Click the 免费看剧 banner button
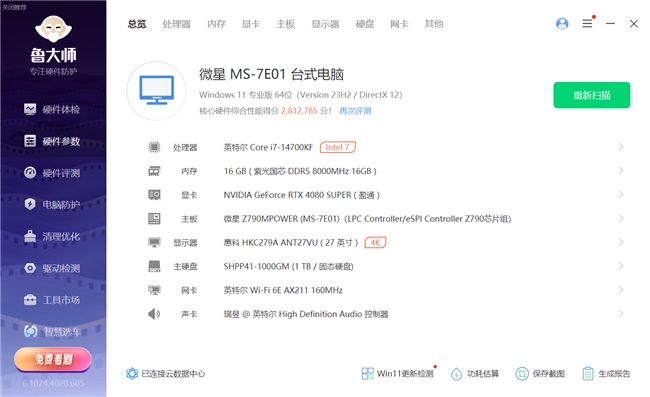The width and height of the screenshot is (650, 397). coord(53,359)
